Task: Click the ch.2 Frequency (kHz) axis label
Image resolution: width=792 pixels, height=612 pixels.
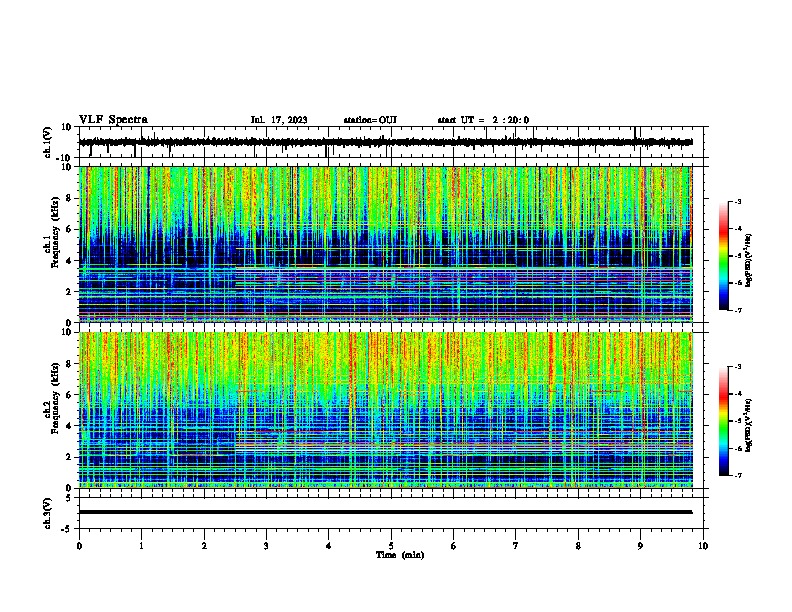Action: point(51,398)
